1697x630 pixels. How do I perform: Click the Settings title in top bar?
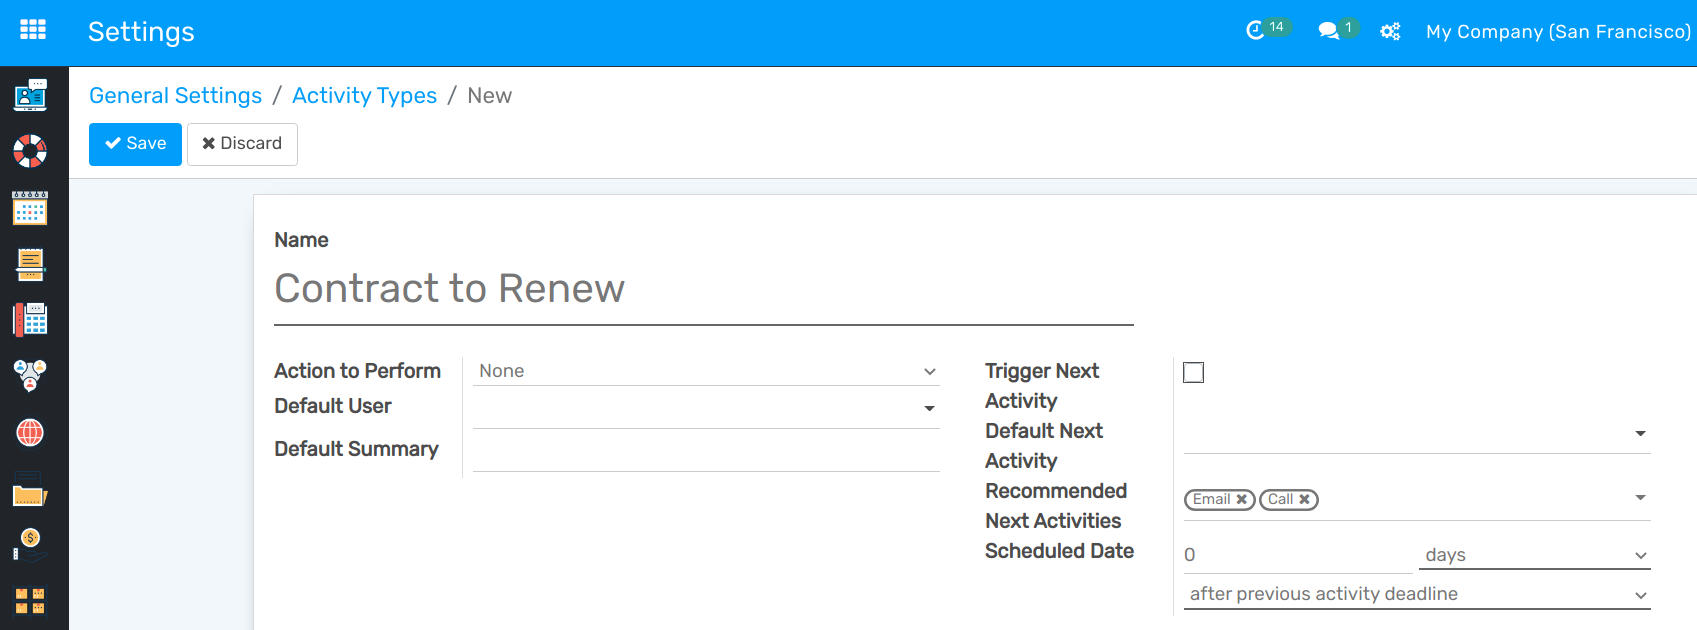pos(141,32)
